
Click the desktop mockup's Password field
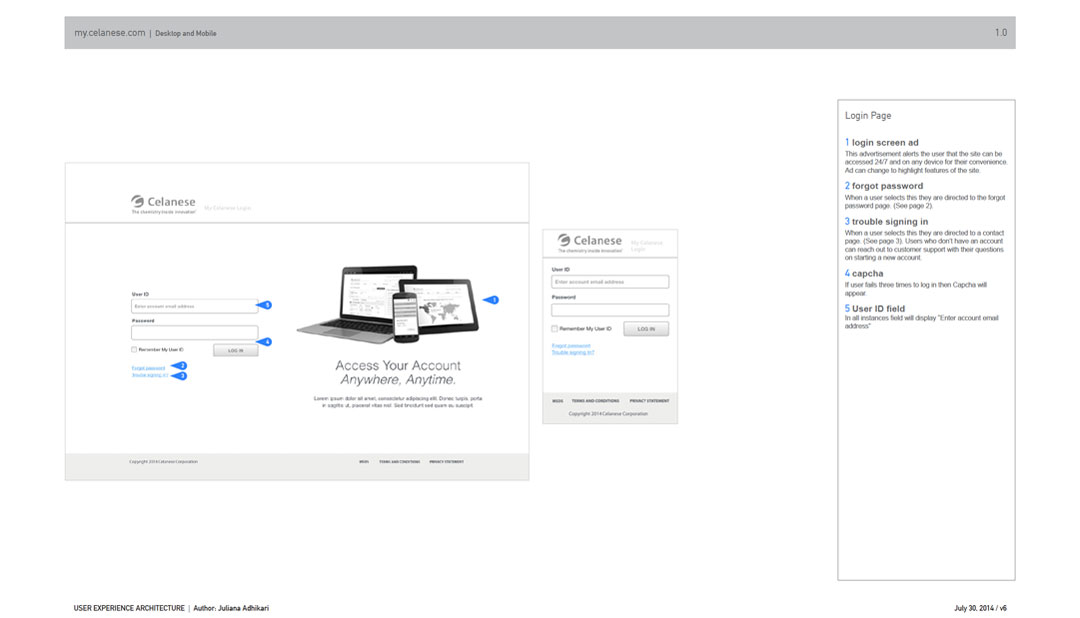[x=194, y=332]
